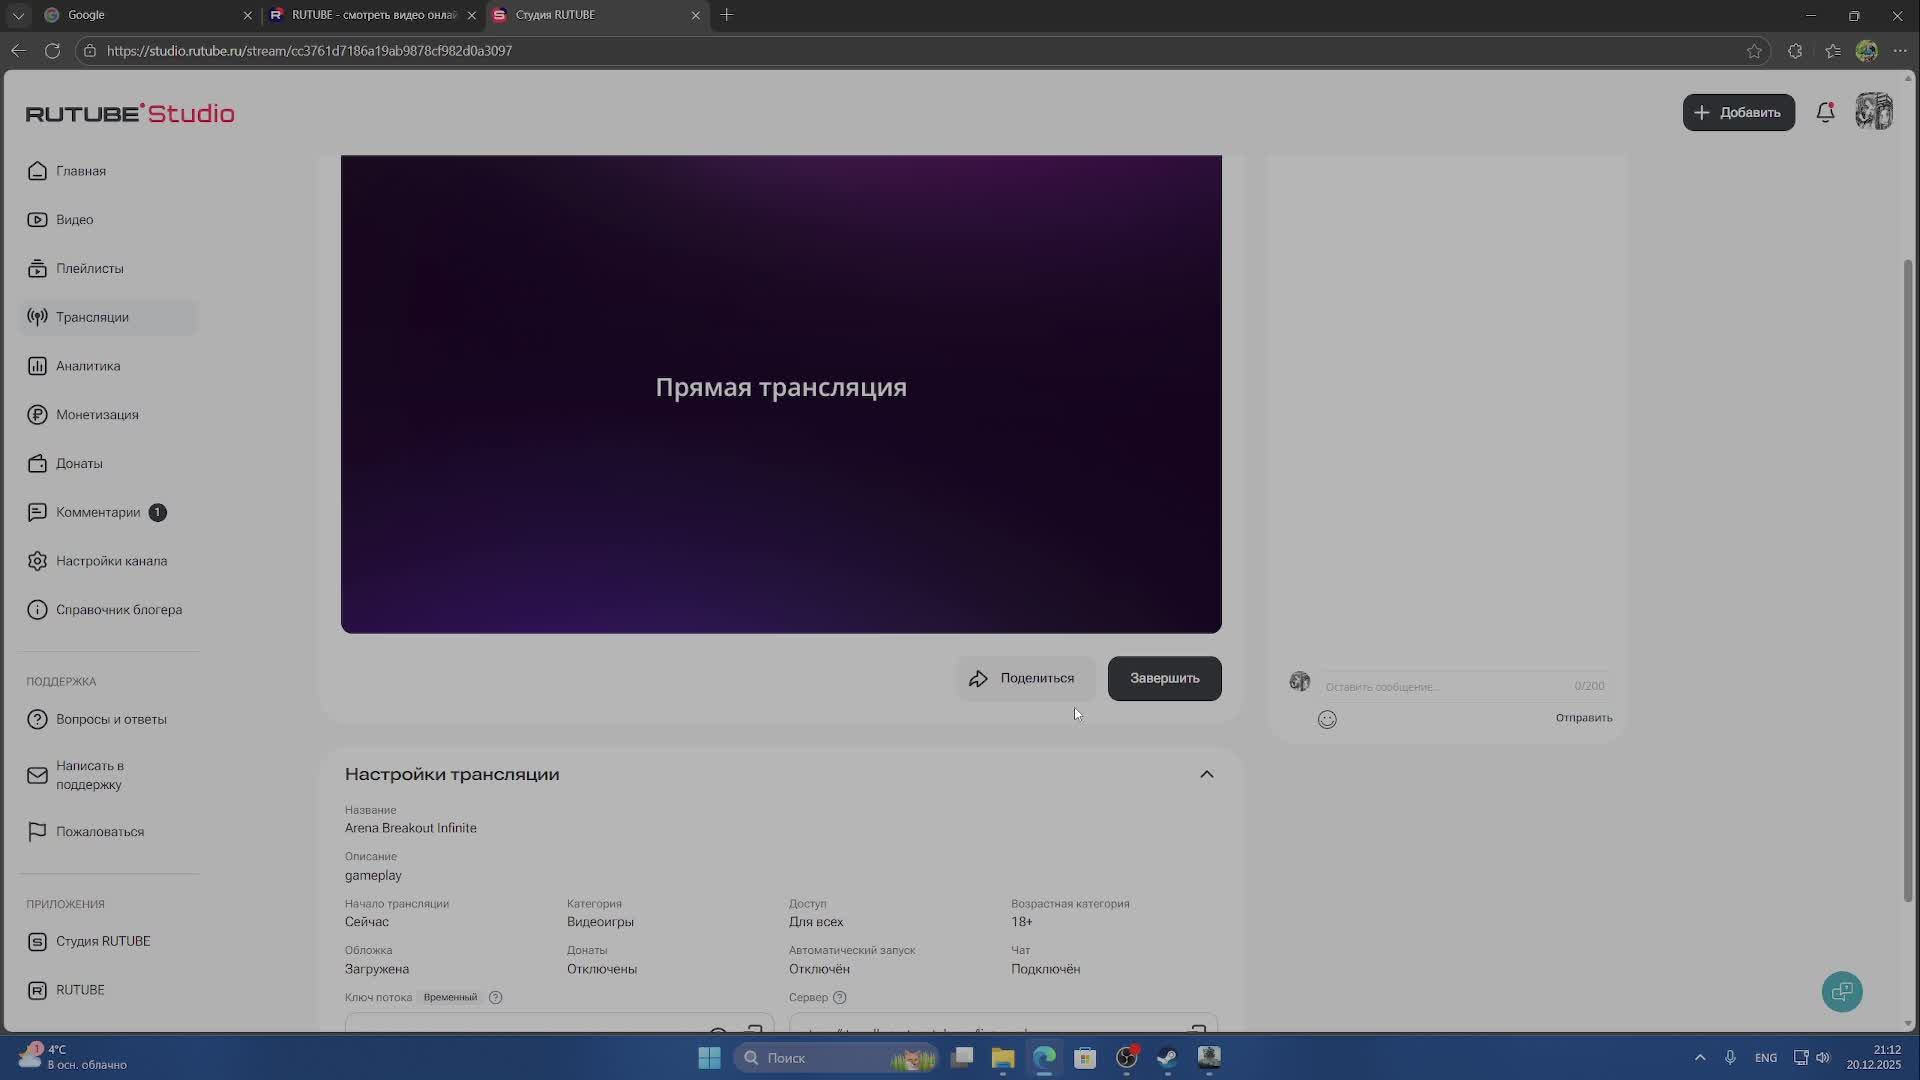Viewport: 1920px width, 1080px height.
Task: Open the Donations wallet section
Action: (x=79, y=464)
